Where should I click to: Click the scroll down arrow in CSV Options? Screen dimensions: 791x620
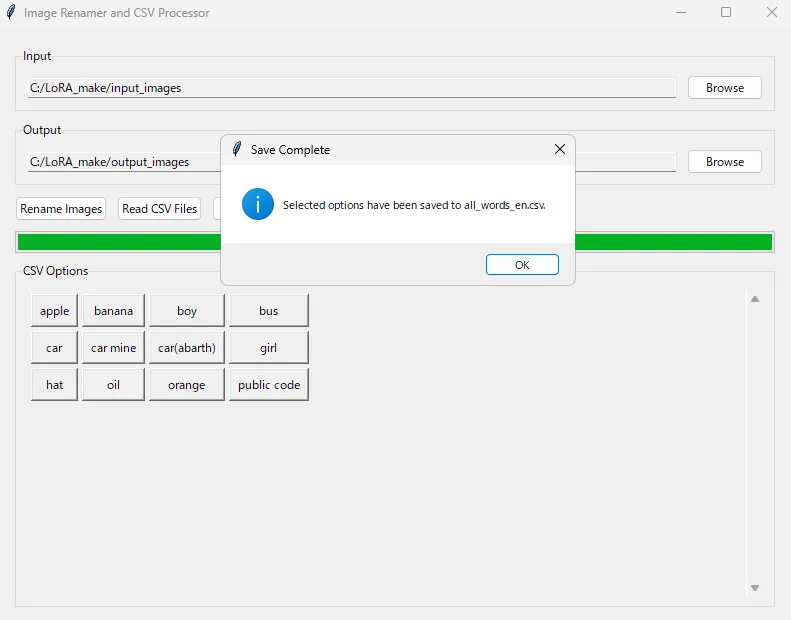(x=755, y=588)
